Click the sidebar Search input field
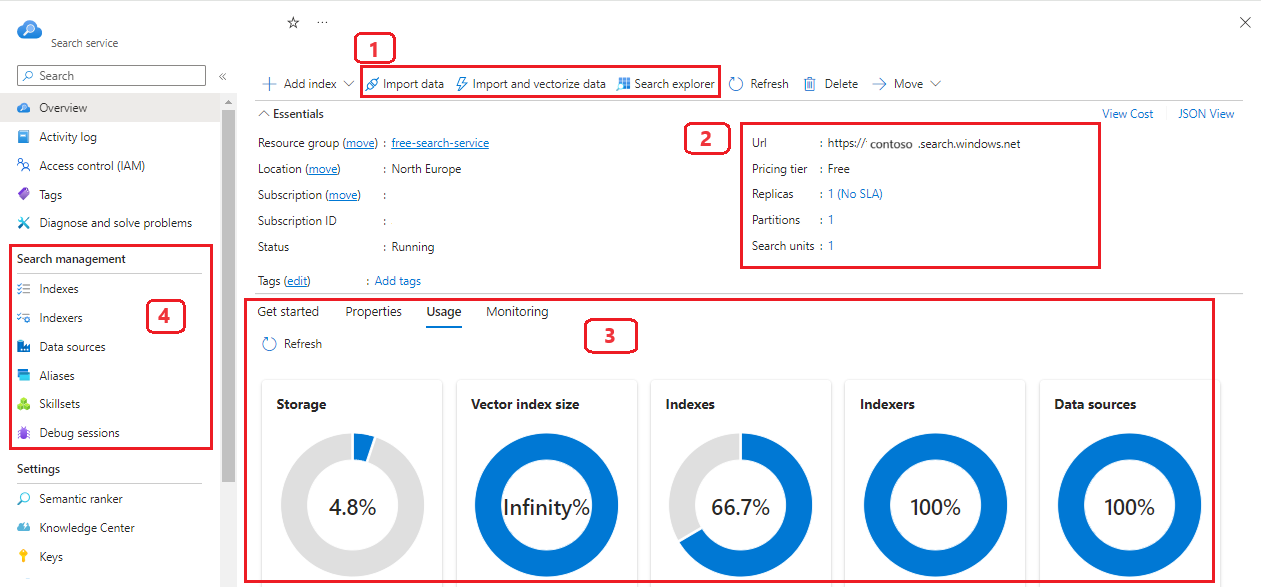Screen dimensions: 1261x587 (111, 76)
